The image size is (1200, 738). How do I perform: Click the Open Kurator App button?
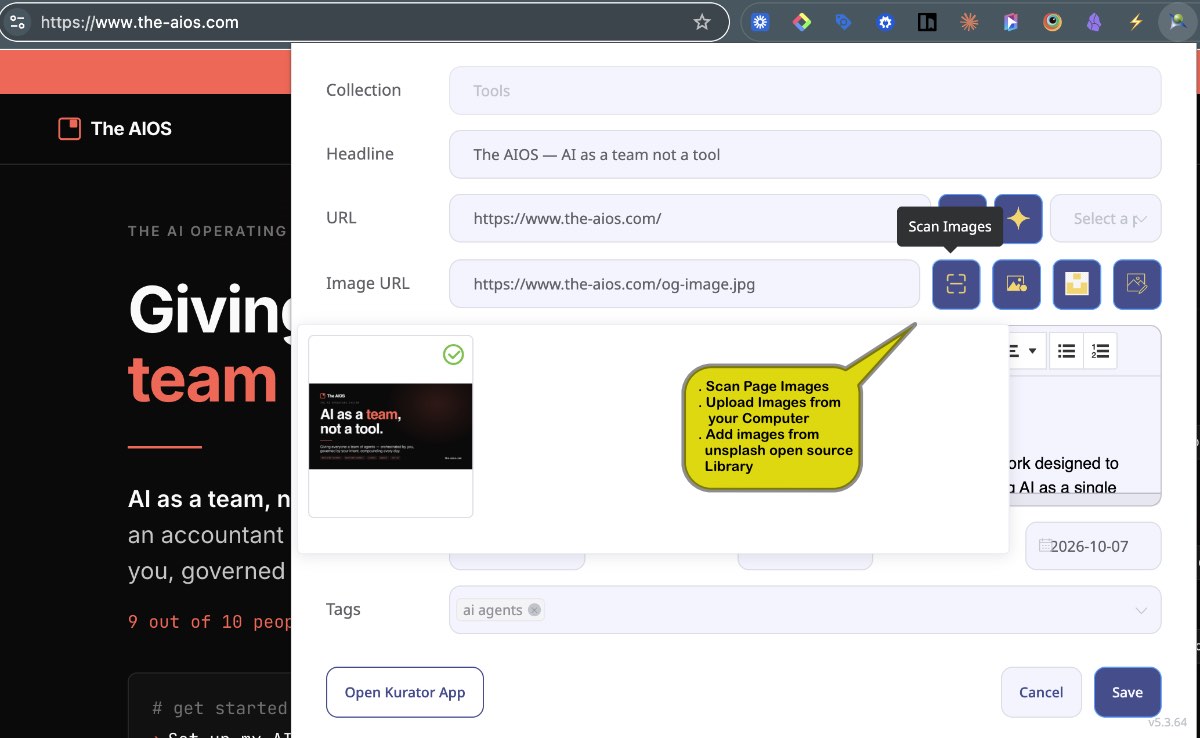pyautogui.click(x=405, y=692)
